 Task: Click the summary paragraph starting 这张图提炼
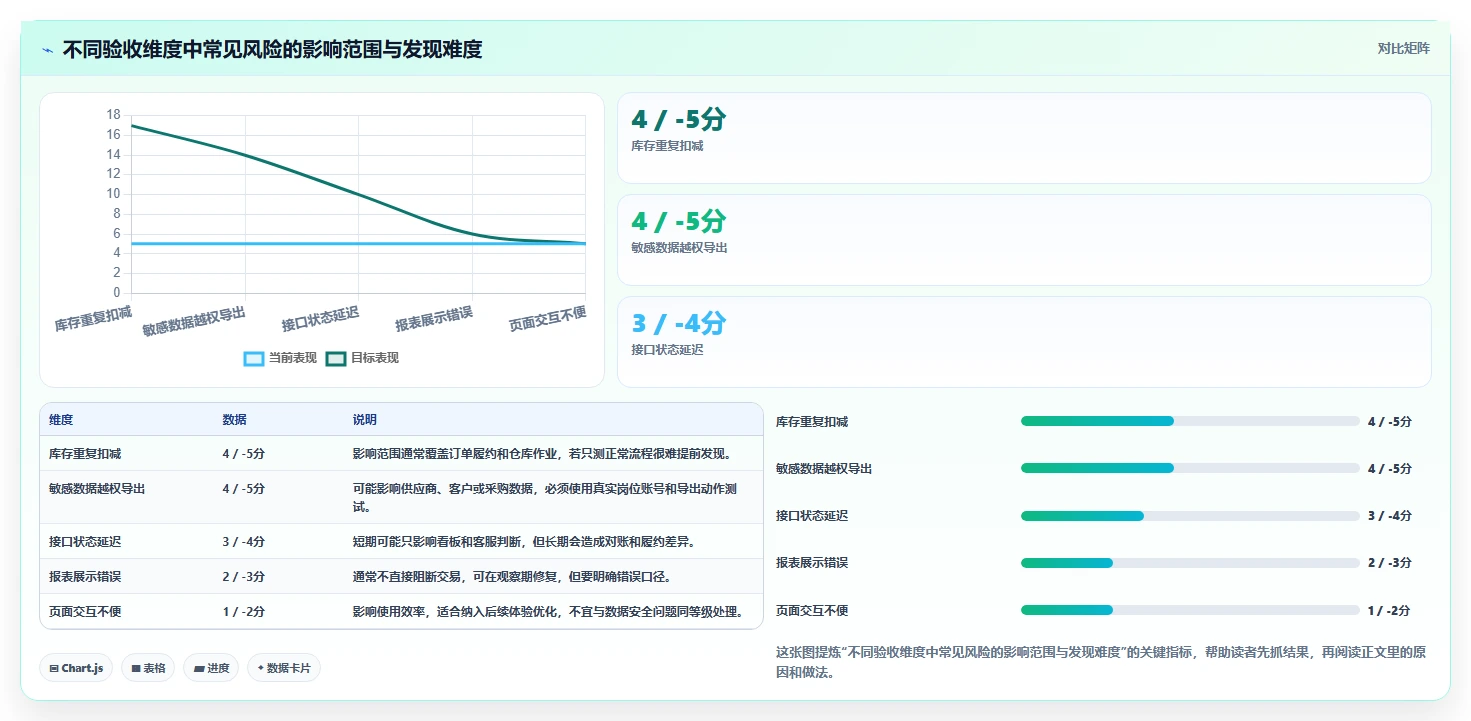1101,662
